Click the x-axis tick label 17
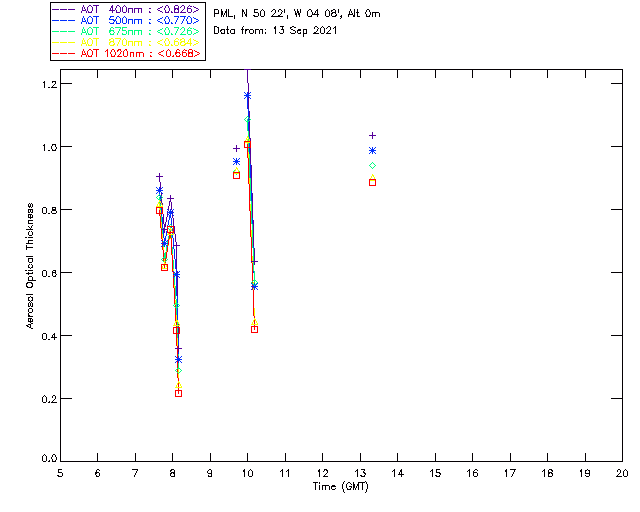 click(510, 473)
